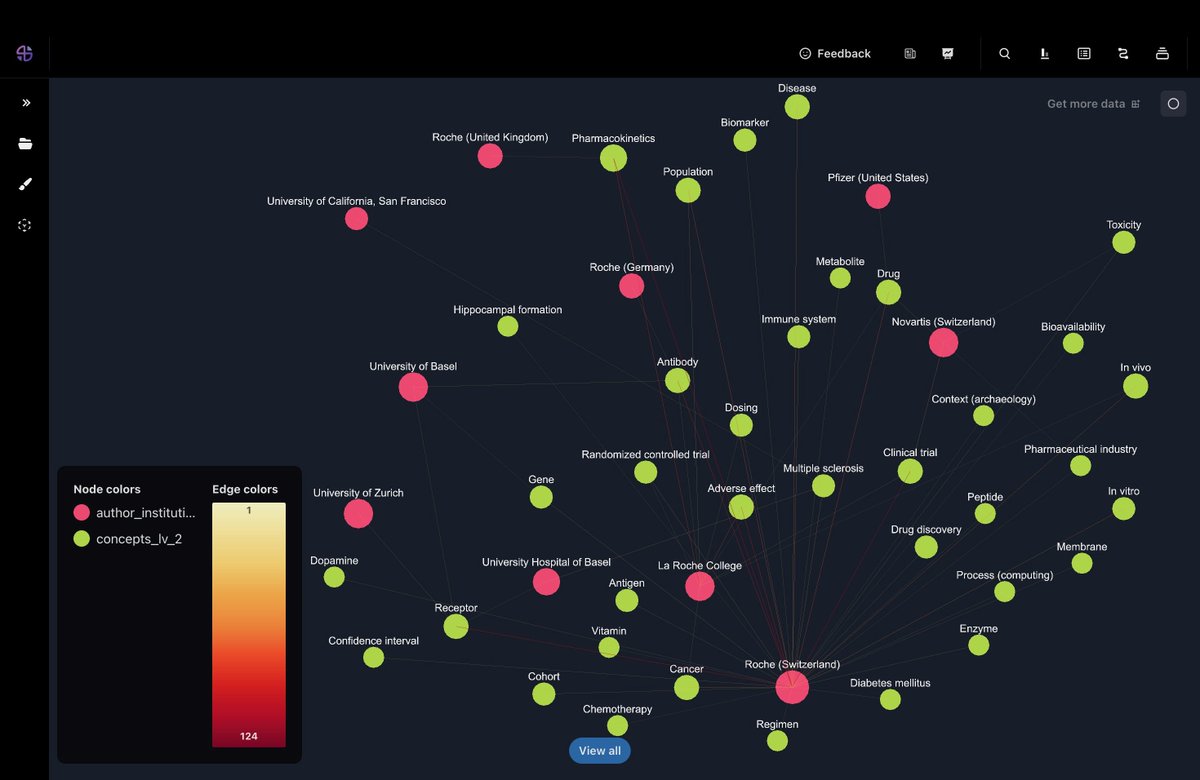Viewport: 1200px width, 780px height.
Task: Select the Dosing node
Action: [741, 426]
